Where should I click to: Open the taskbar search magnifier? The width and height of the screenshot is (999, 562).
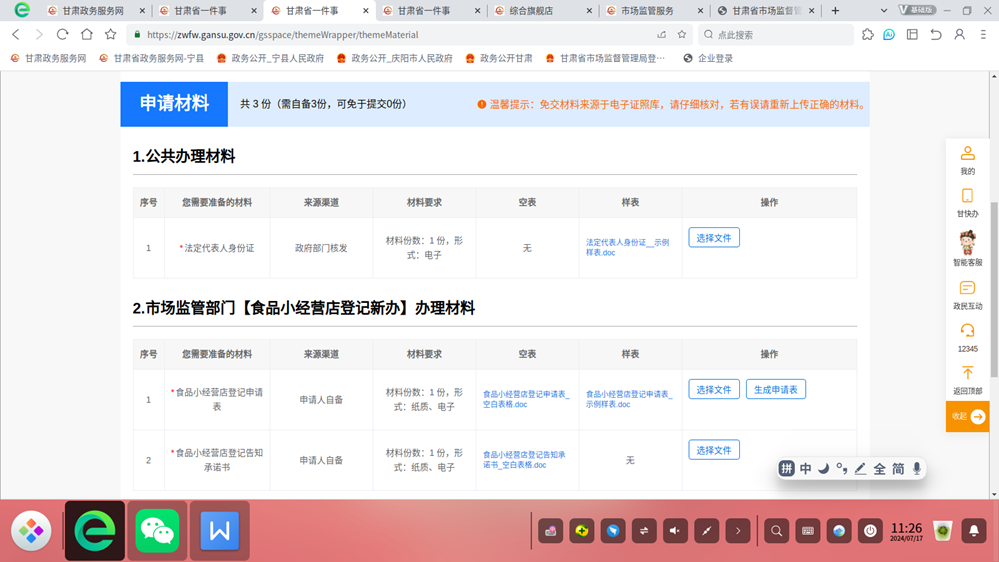click(777, 531)
